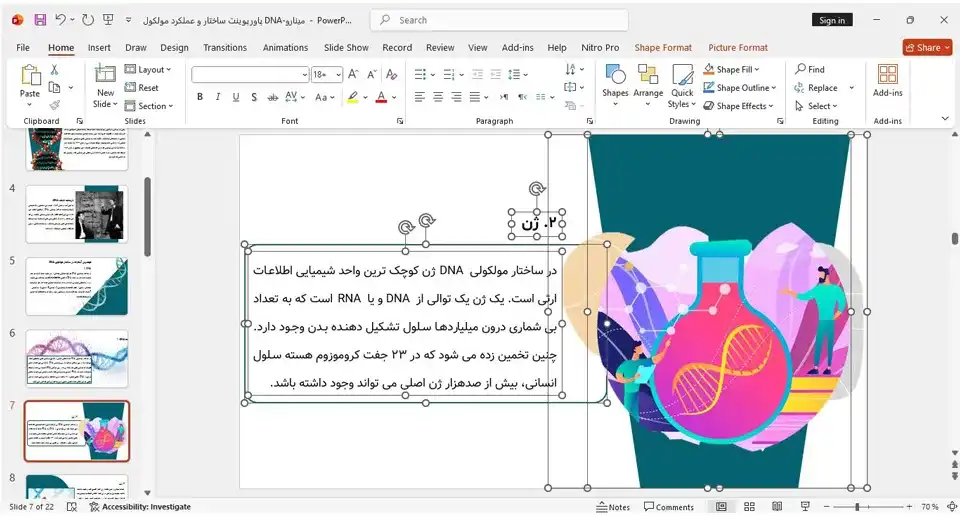The height and width of the screenshot is (516, 960).
Task: Select Normal view in status bar
Action: pyautogui.click(x=721, y=507)
